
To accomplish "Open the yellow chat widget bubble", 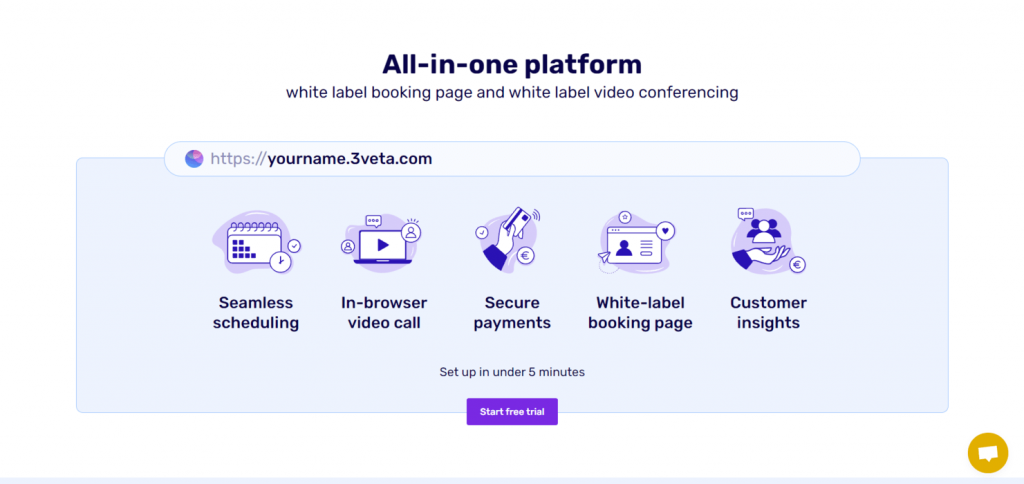I will tap(988, 453).
